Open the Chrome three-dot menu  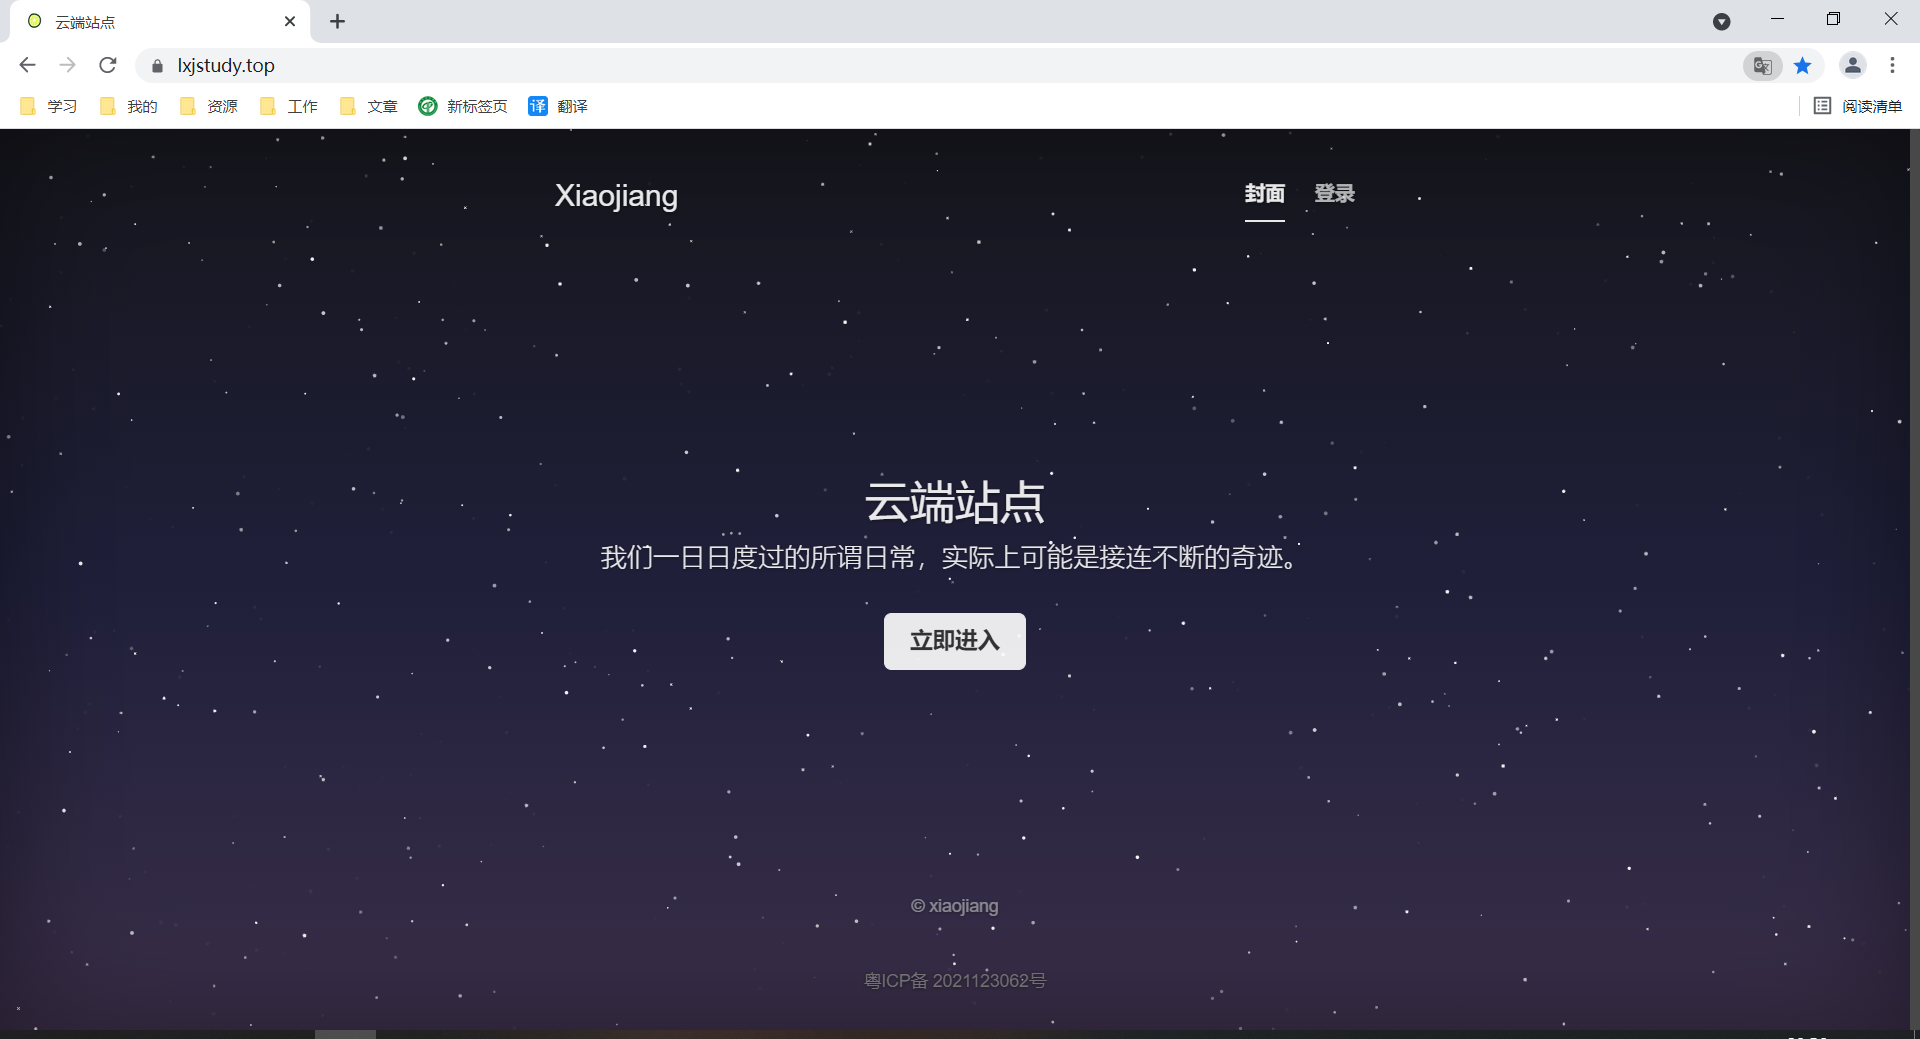1892,65
